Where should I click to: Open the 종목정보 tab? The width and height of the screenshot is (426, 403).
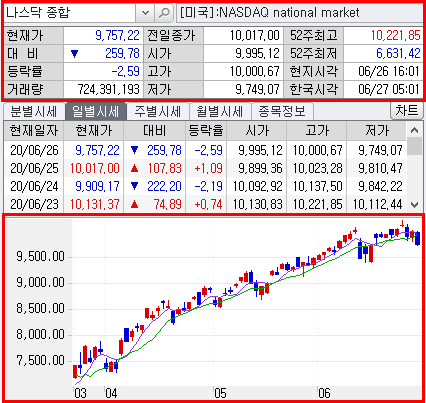click(282, 111)
